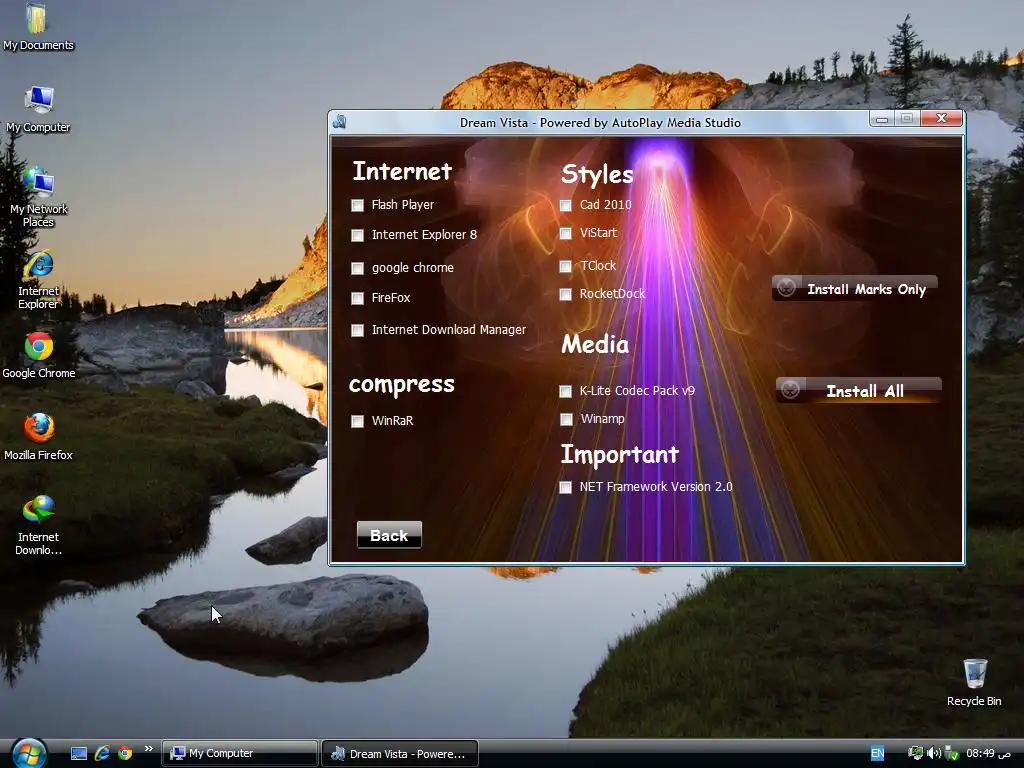Viewport: 1024px width, 768px height.
Task: Check the Flash Player checkbox
Action: coord(357,206)
